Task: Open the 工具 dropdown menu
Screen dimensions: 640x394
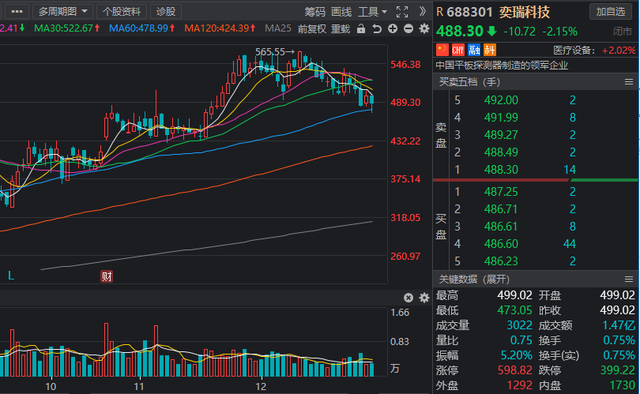Action: coord(372,12)
